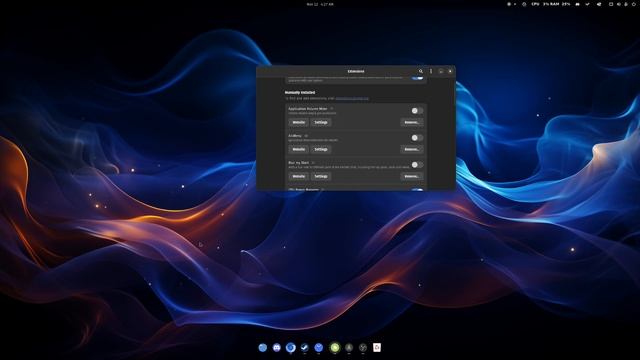
Task: Open the Extensions three-dot main menu
Action: point(431,71)
